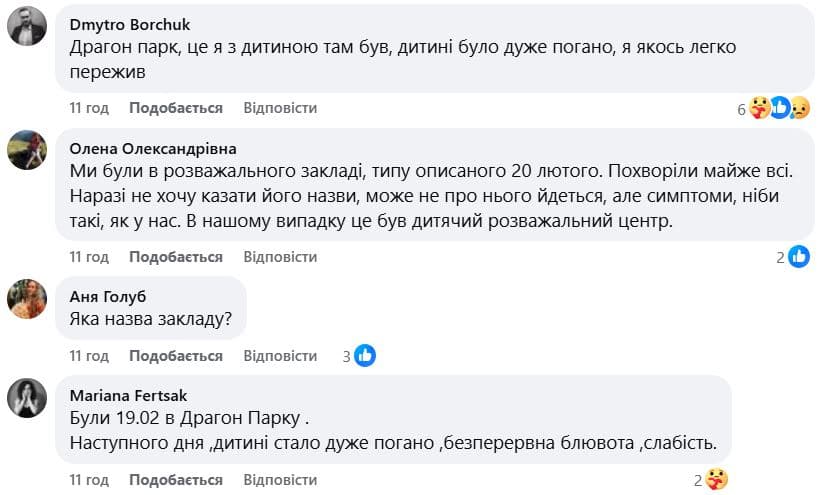The width and height of the screenshot is (823, 495).
Task: Click the reaction emojis on Dmytro Borchuk's comment
Action: tap(779, 108)
